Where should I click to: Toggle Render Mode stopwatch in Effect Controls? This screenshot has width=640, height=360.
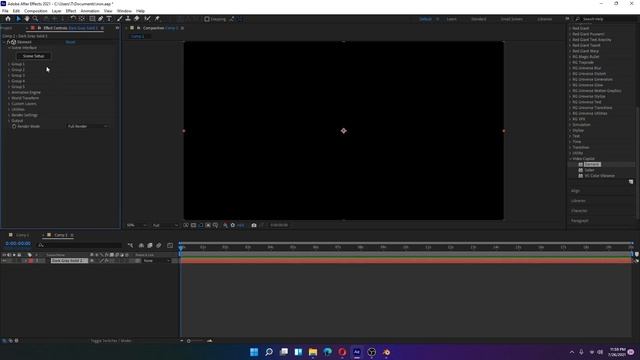[14, 126]
